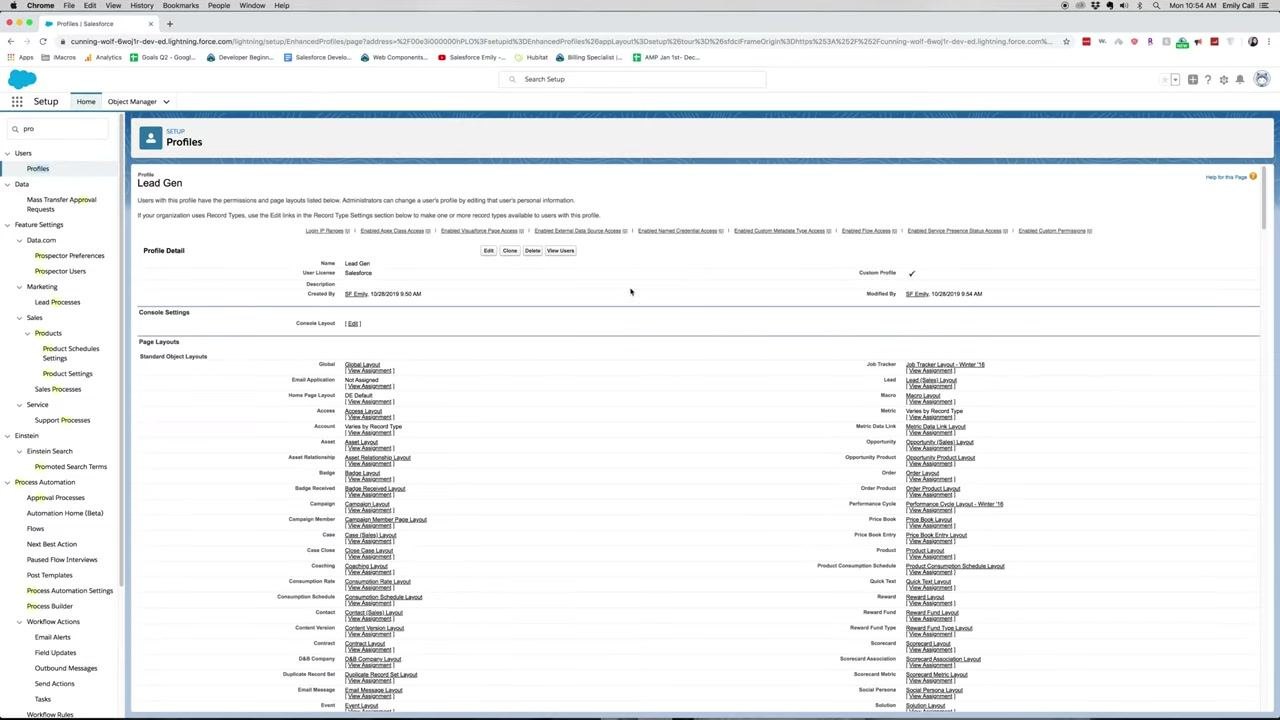This screenshot has height=720, width=1280.
Task: Click the browser back arrow
Action: tap(10, 41)
